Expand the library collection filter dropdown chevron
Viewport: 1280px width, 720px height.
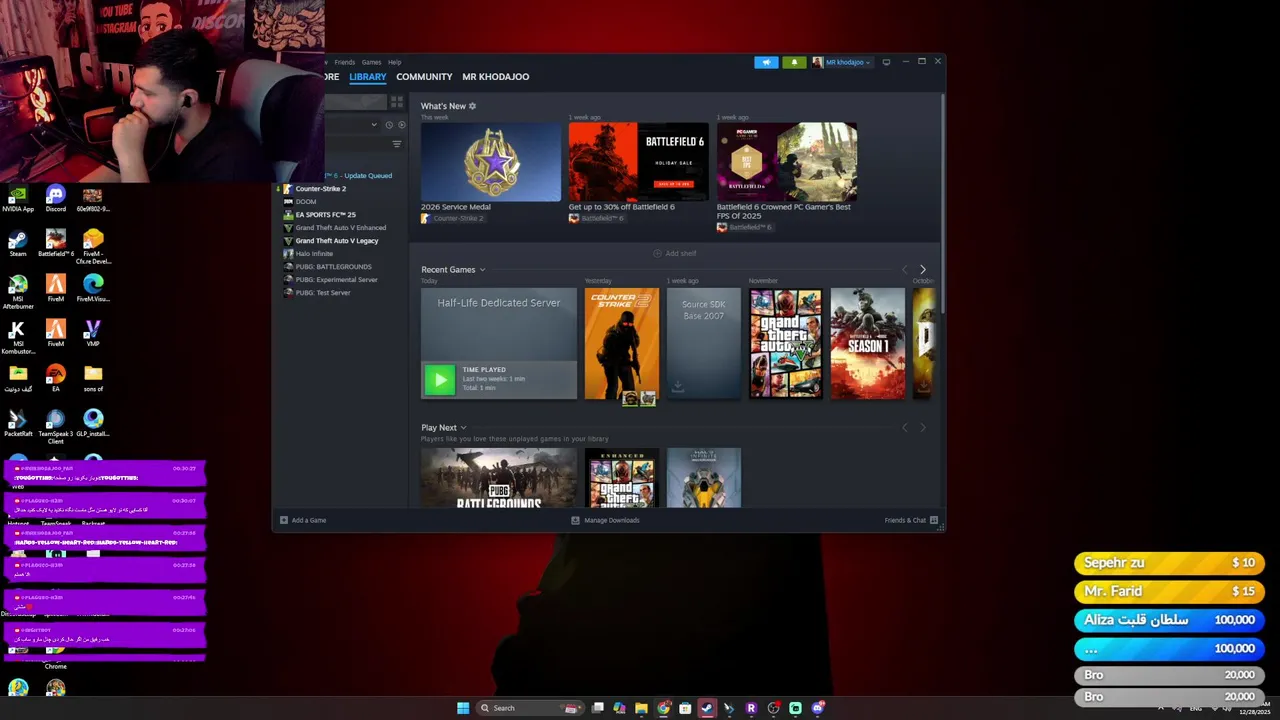pos(374,125)
